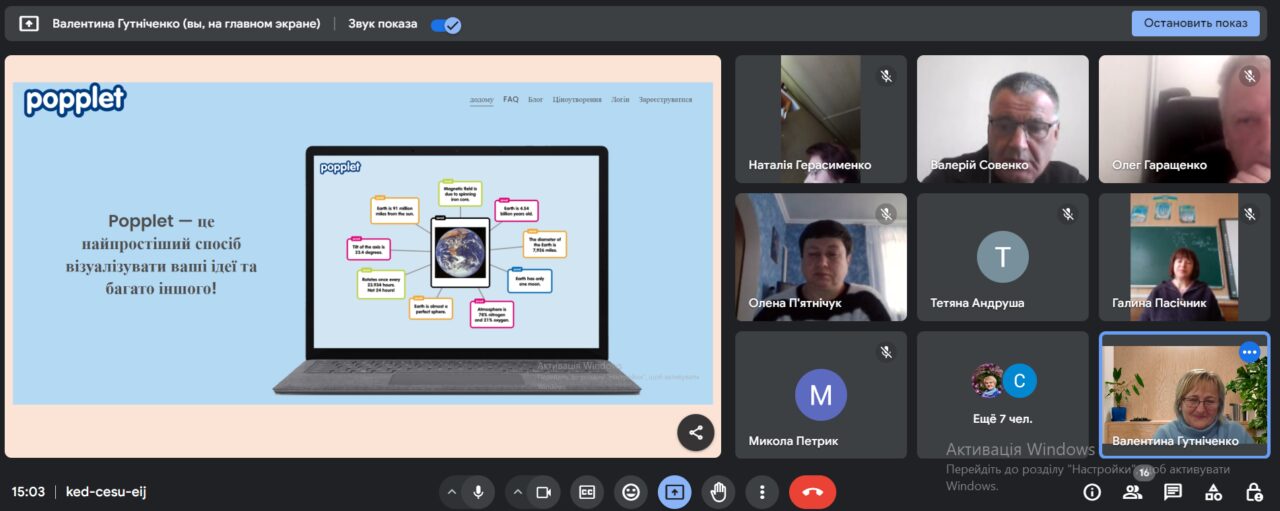Open host controls lock icon
This screenshot has width=1280, height=511.
1254,492
